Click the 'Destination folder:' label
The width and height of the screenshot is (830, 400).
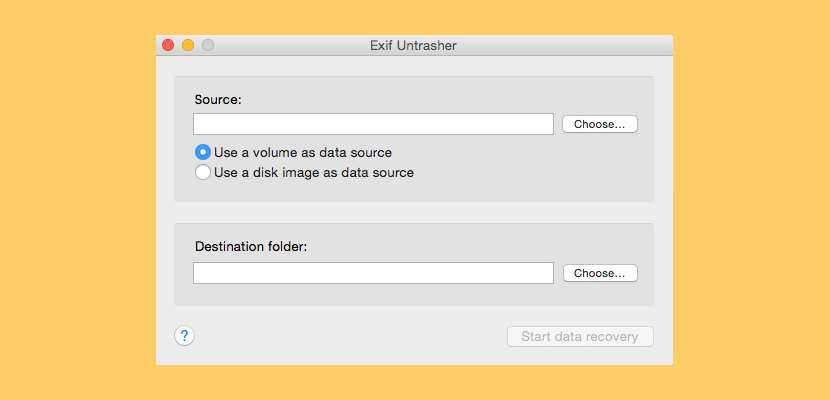[x=251, y=246]
